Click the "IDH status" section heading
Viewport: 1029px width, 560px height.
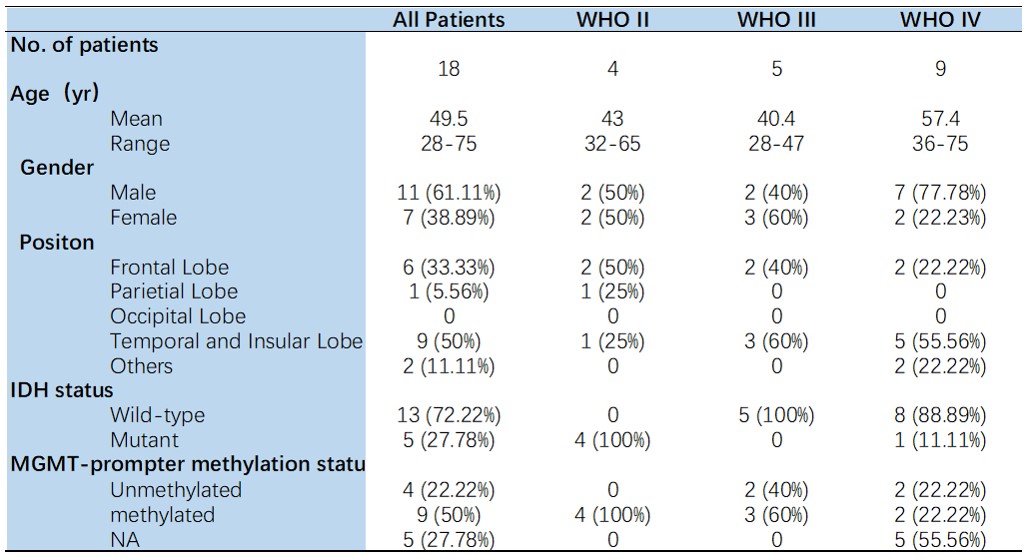pos(62,390)
